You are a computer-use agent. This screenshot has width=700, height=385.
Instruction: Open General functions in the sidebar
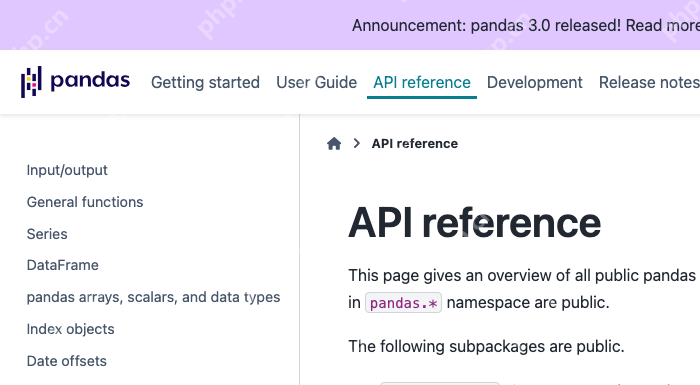85,202
